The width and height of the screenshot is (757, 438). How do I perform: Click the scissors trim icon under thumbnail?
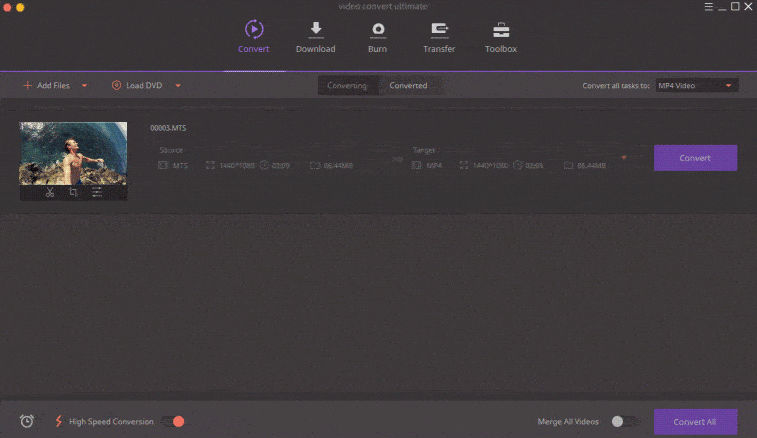pos(50,192)
